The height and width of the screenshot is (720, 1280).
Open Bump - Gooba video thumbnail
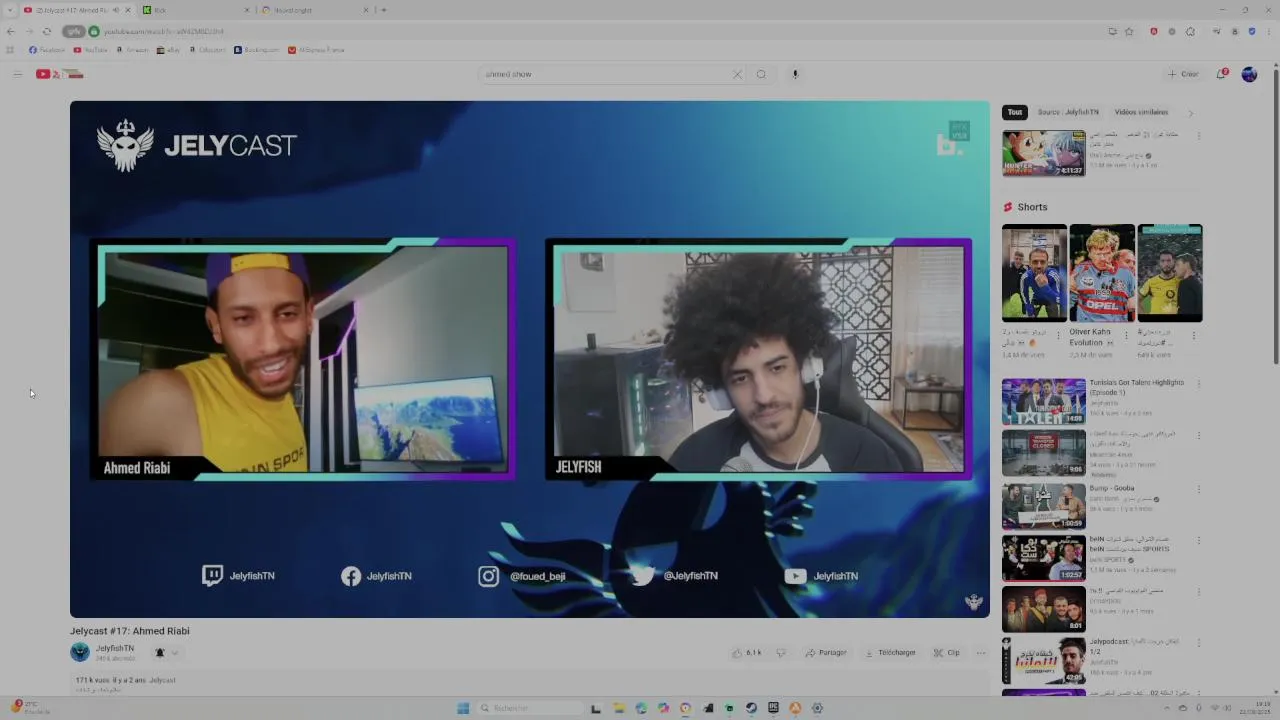tap(1044, 507)
